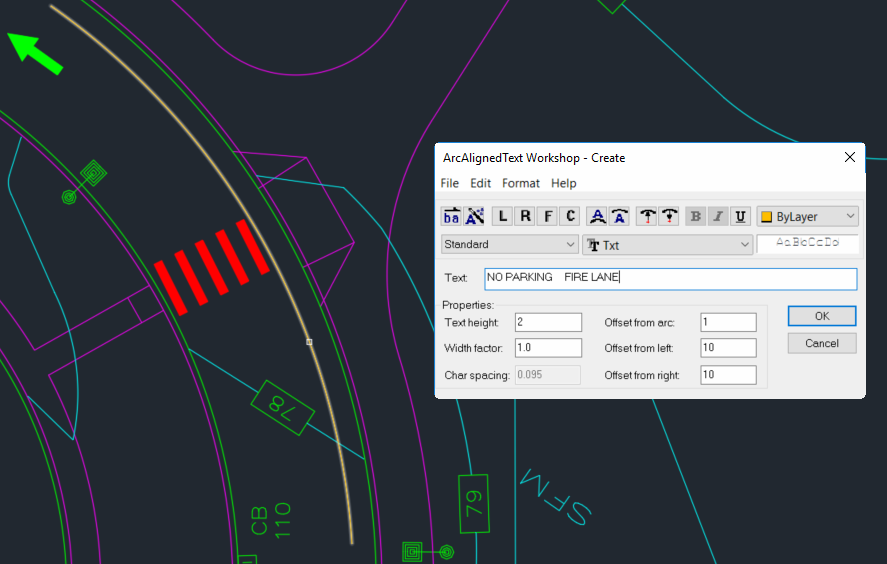Place text on concave side of arc
Screen dimensions: 887x564
pos(620,216)
